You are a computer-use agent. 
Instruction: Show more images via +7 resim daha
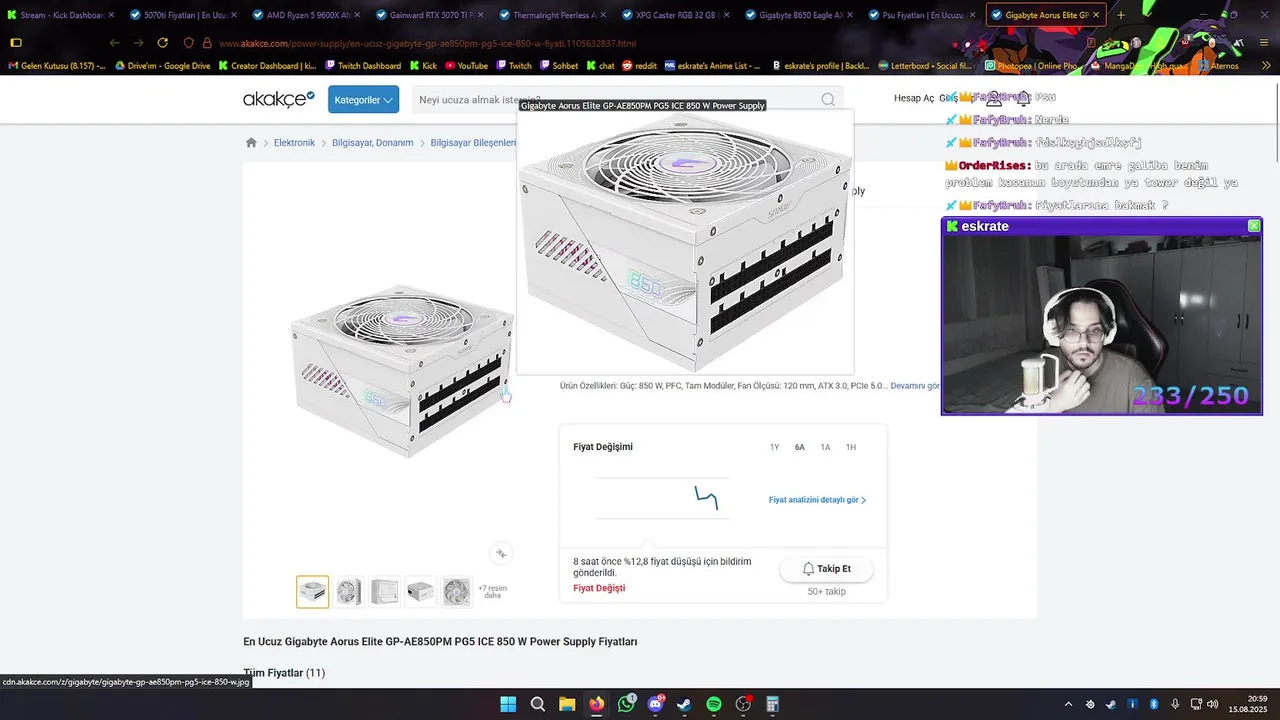coord(492,592)
